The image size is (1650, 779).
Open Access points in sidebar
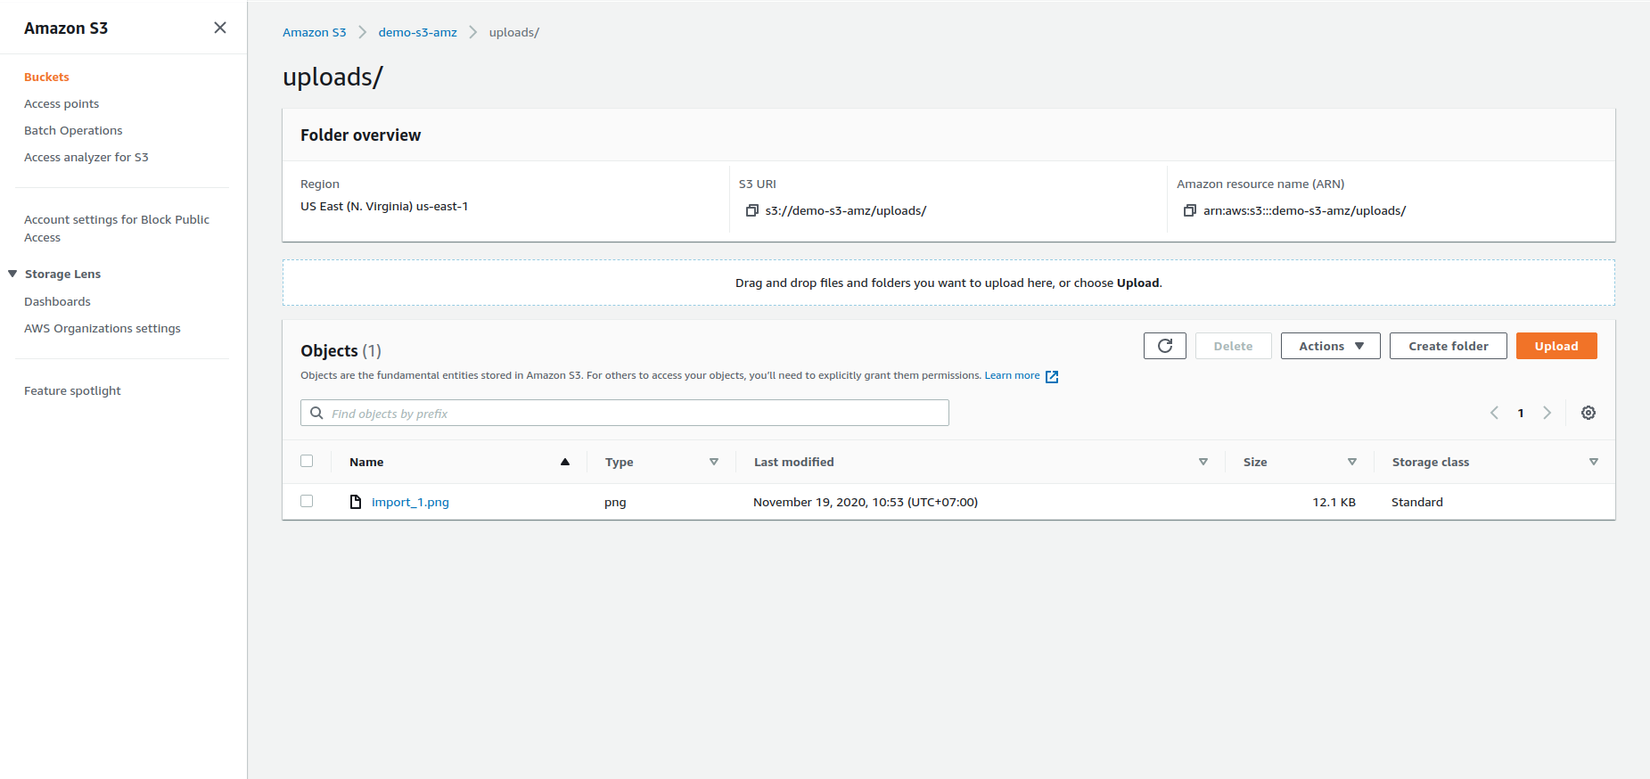click(x=61, y=104)
